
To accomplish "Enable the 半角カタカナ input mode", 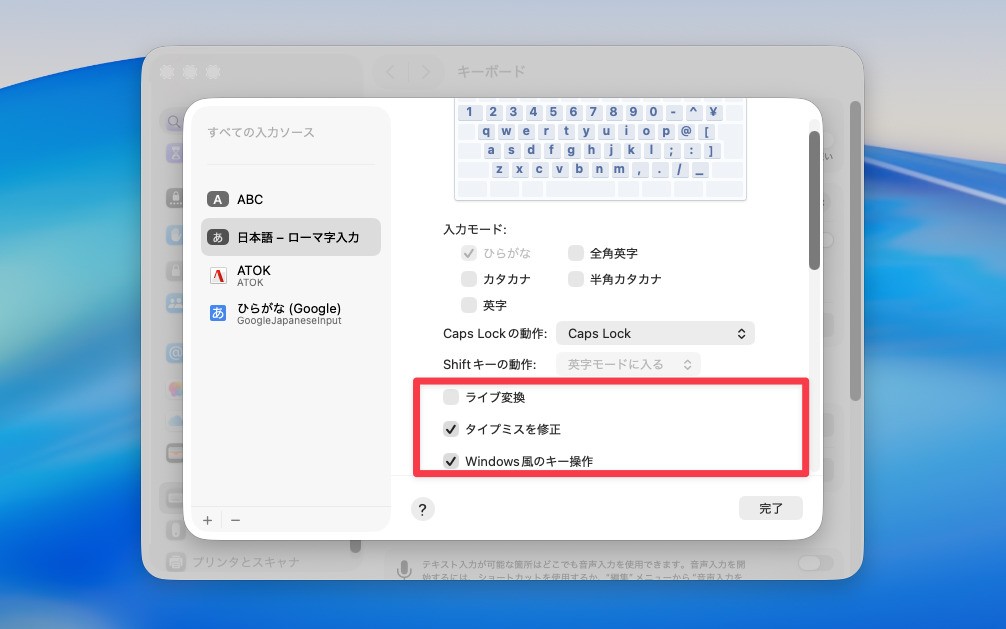I will click(x=575, y=279).
